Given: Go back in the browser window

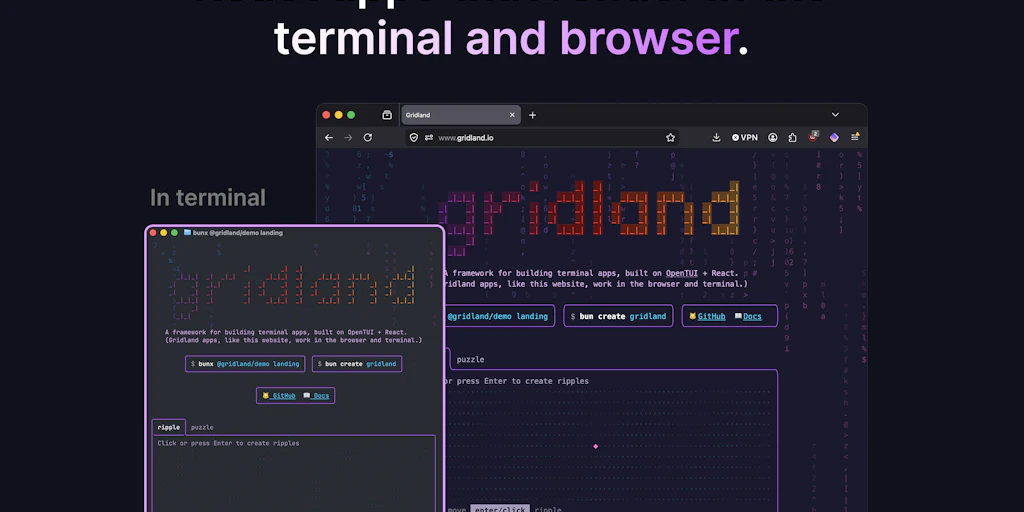Looking at the screenshot, I should coord(328,138).
